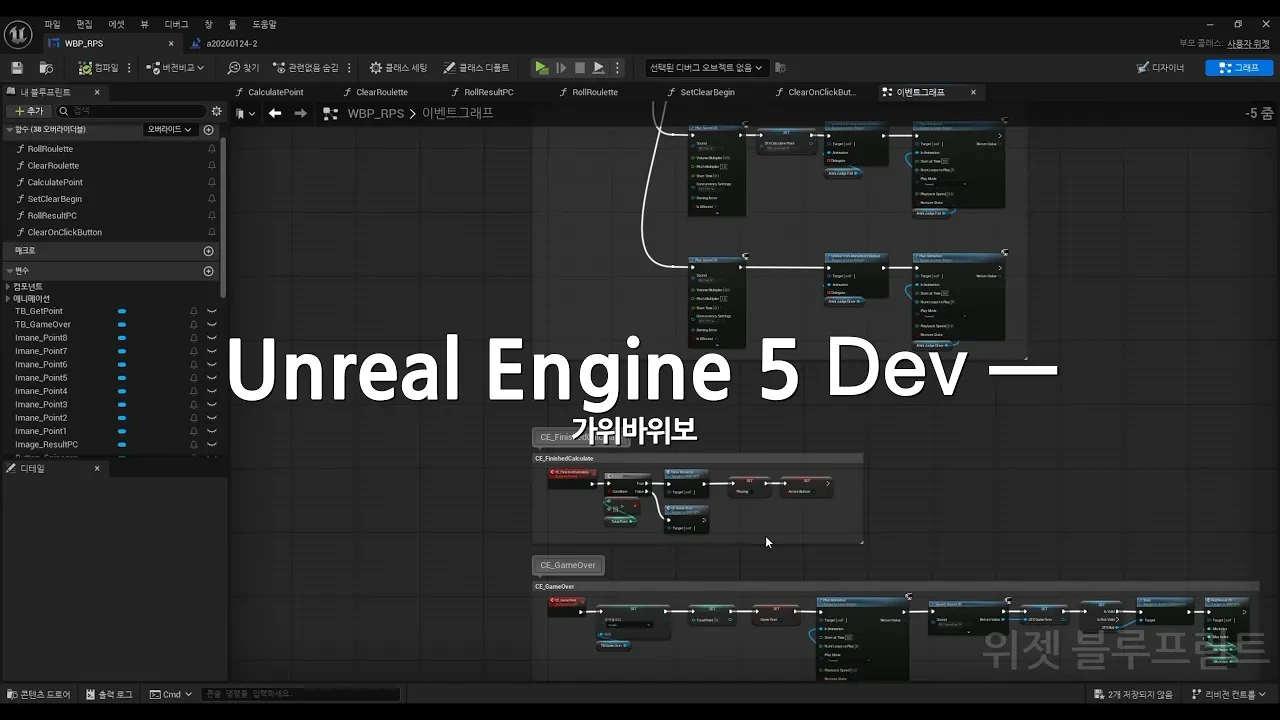
Task: Add new macro with the 매크로 plus icon
Action: click(x=209, y=251)
